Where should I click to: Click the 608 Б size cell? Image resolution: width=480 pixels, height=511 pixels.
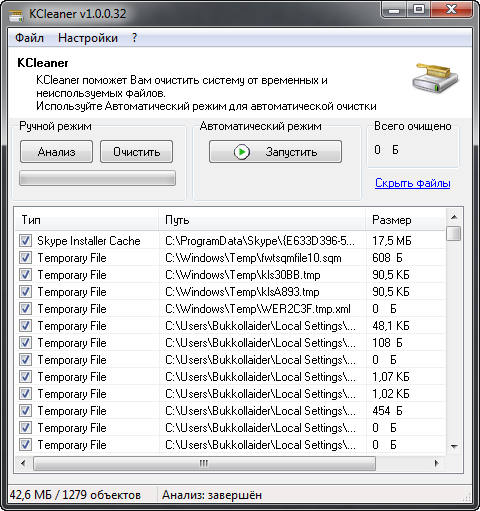point(387,258)
